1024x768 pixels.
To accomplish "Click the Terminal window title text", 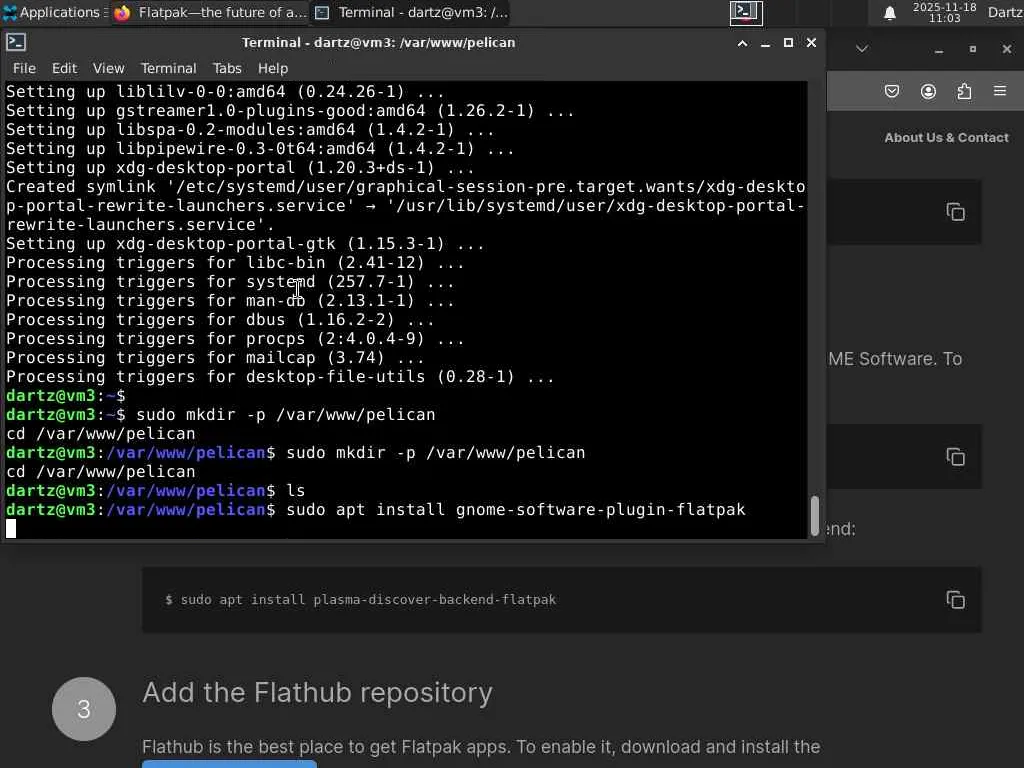I will (379, 42).
